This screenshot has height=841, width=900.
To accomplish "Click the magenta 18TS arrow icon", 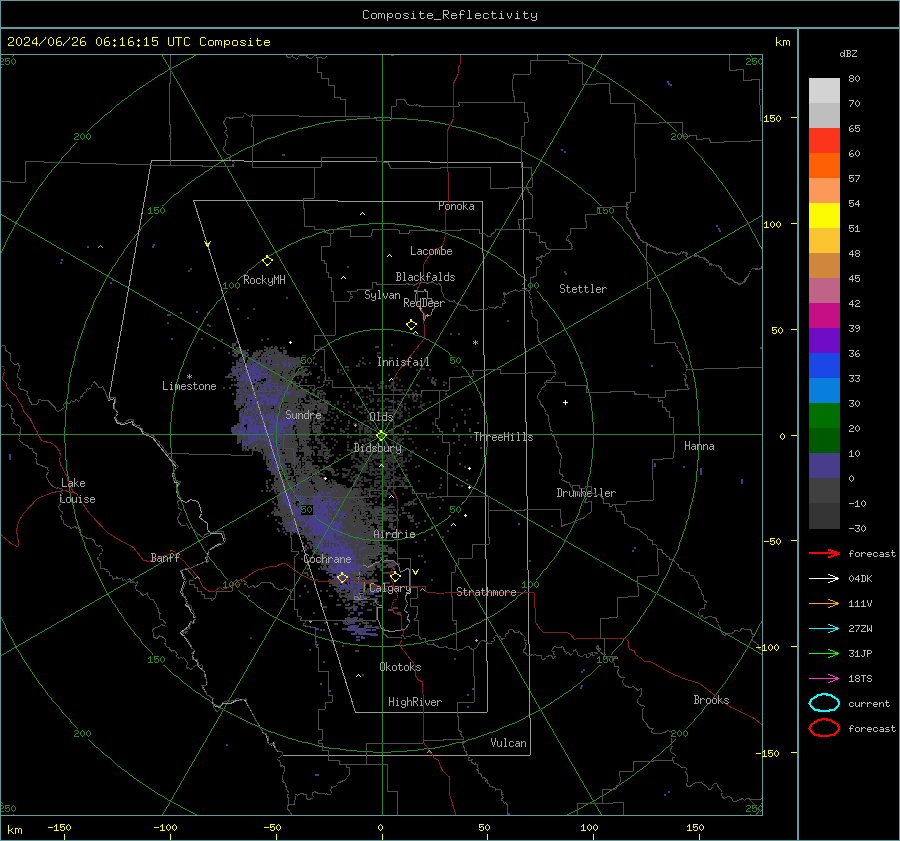I will (824, 679).
